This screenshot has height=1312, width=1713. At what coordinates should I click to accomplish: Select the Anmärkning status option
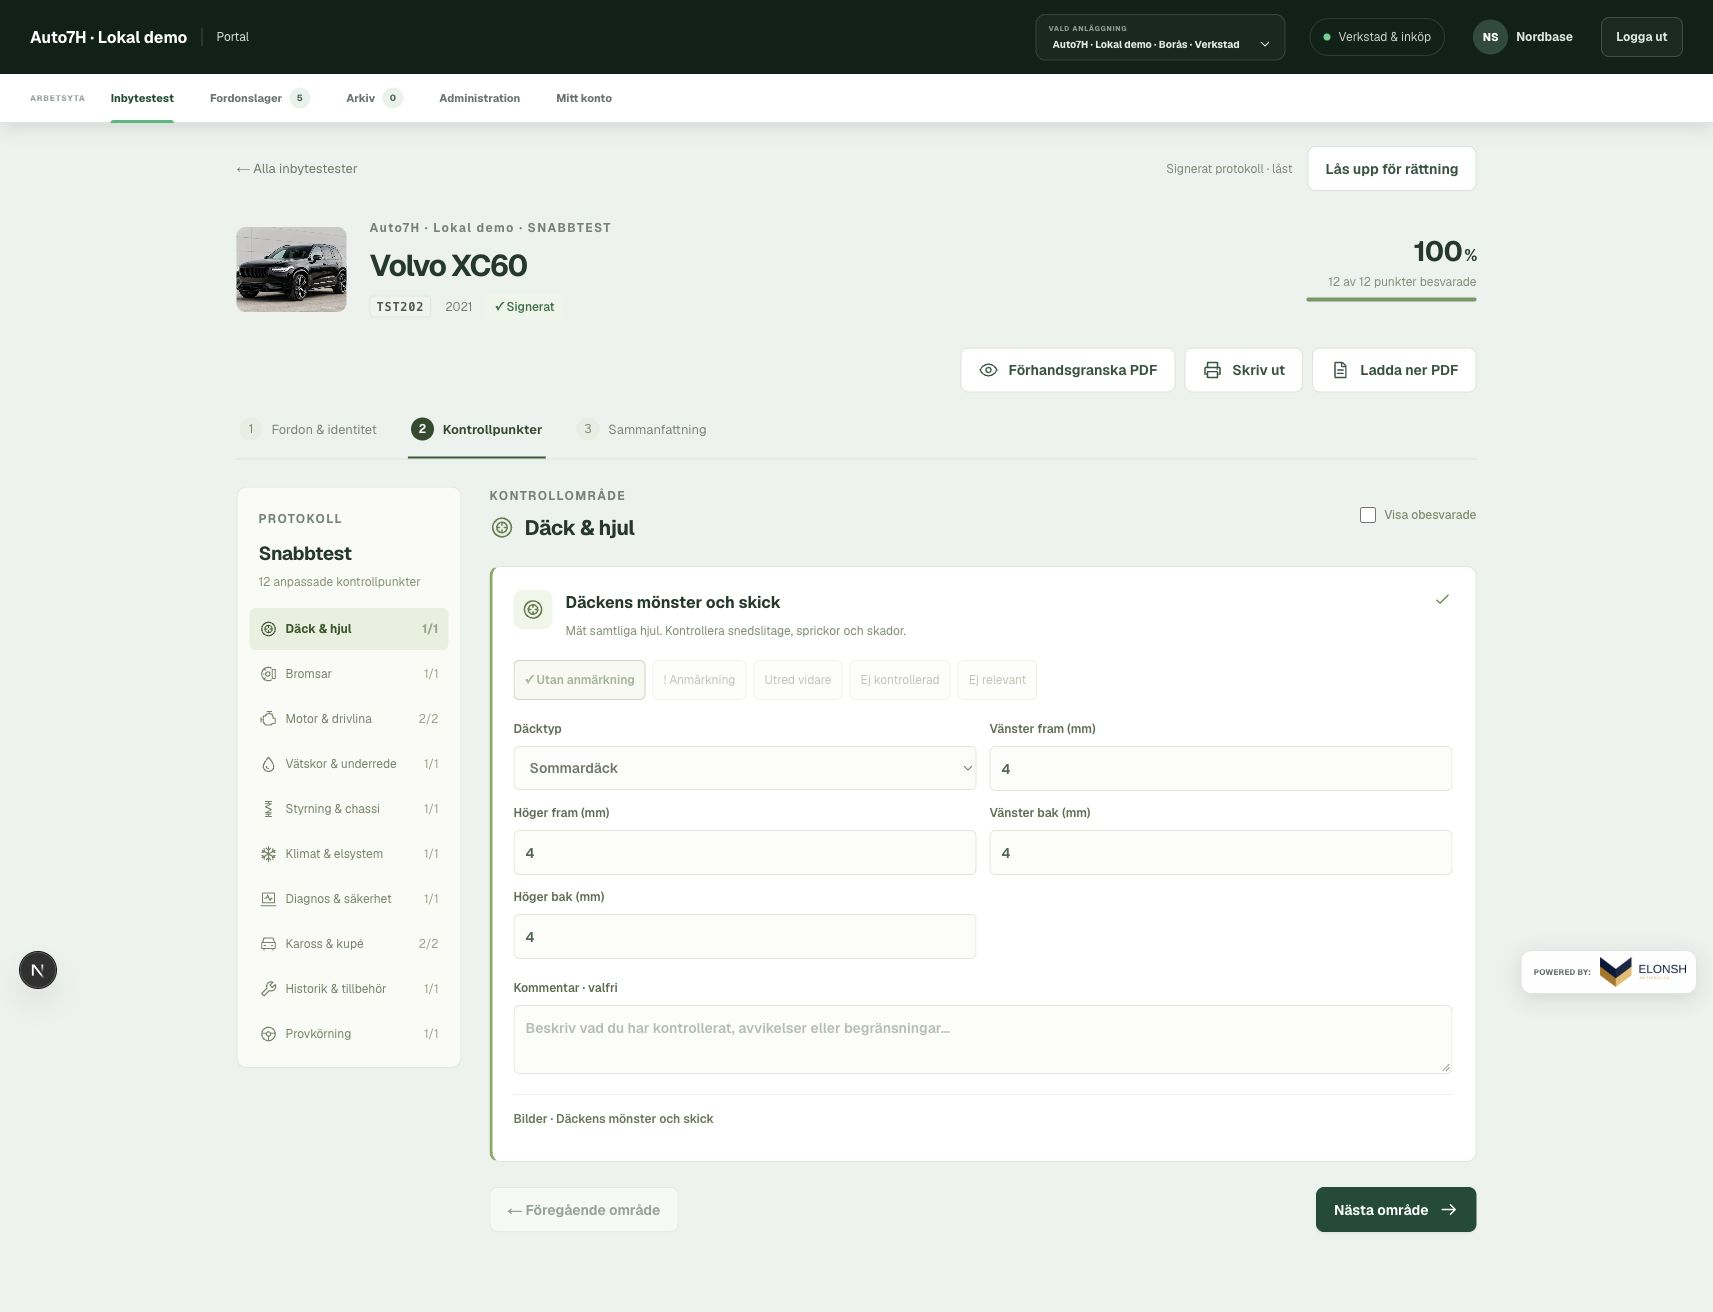pyautogui.click(x=699, y=680)
